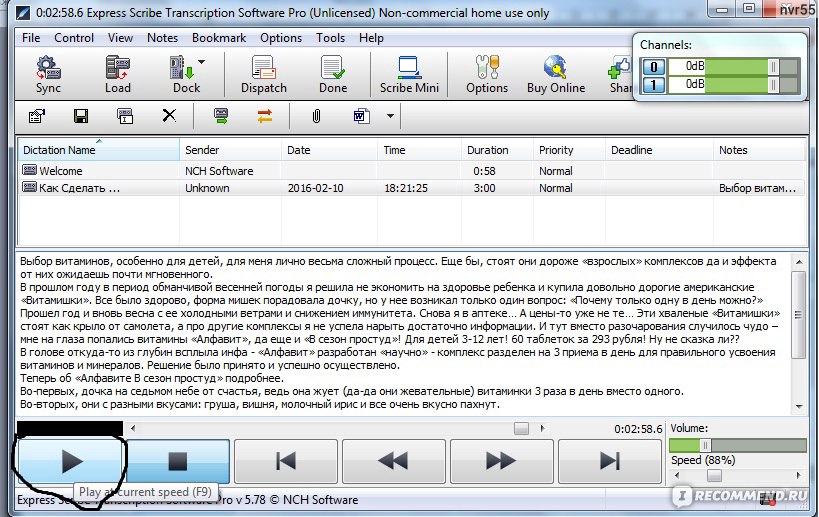Open the Bookmark menu
Screen dimensions: 819x517
point(219,38)
